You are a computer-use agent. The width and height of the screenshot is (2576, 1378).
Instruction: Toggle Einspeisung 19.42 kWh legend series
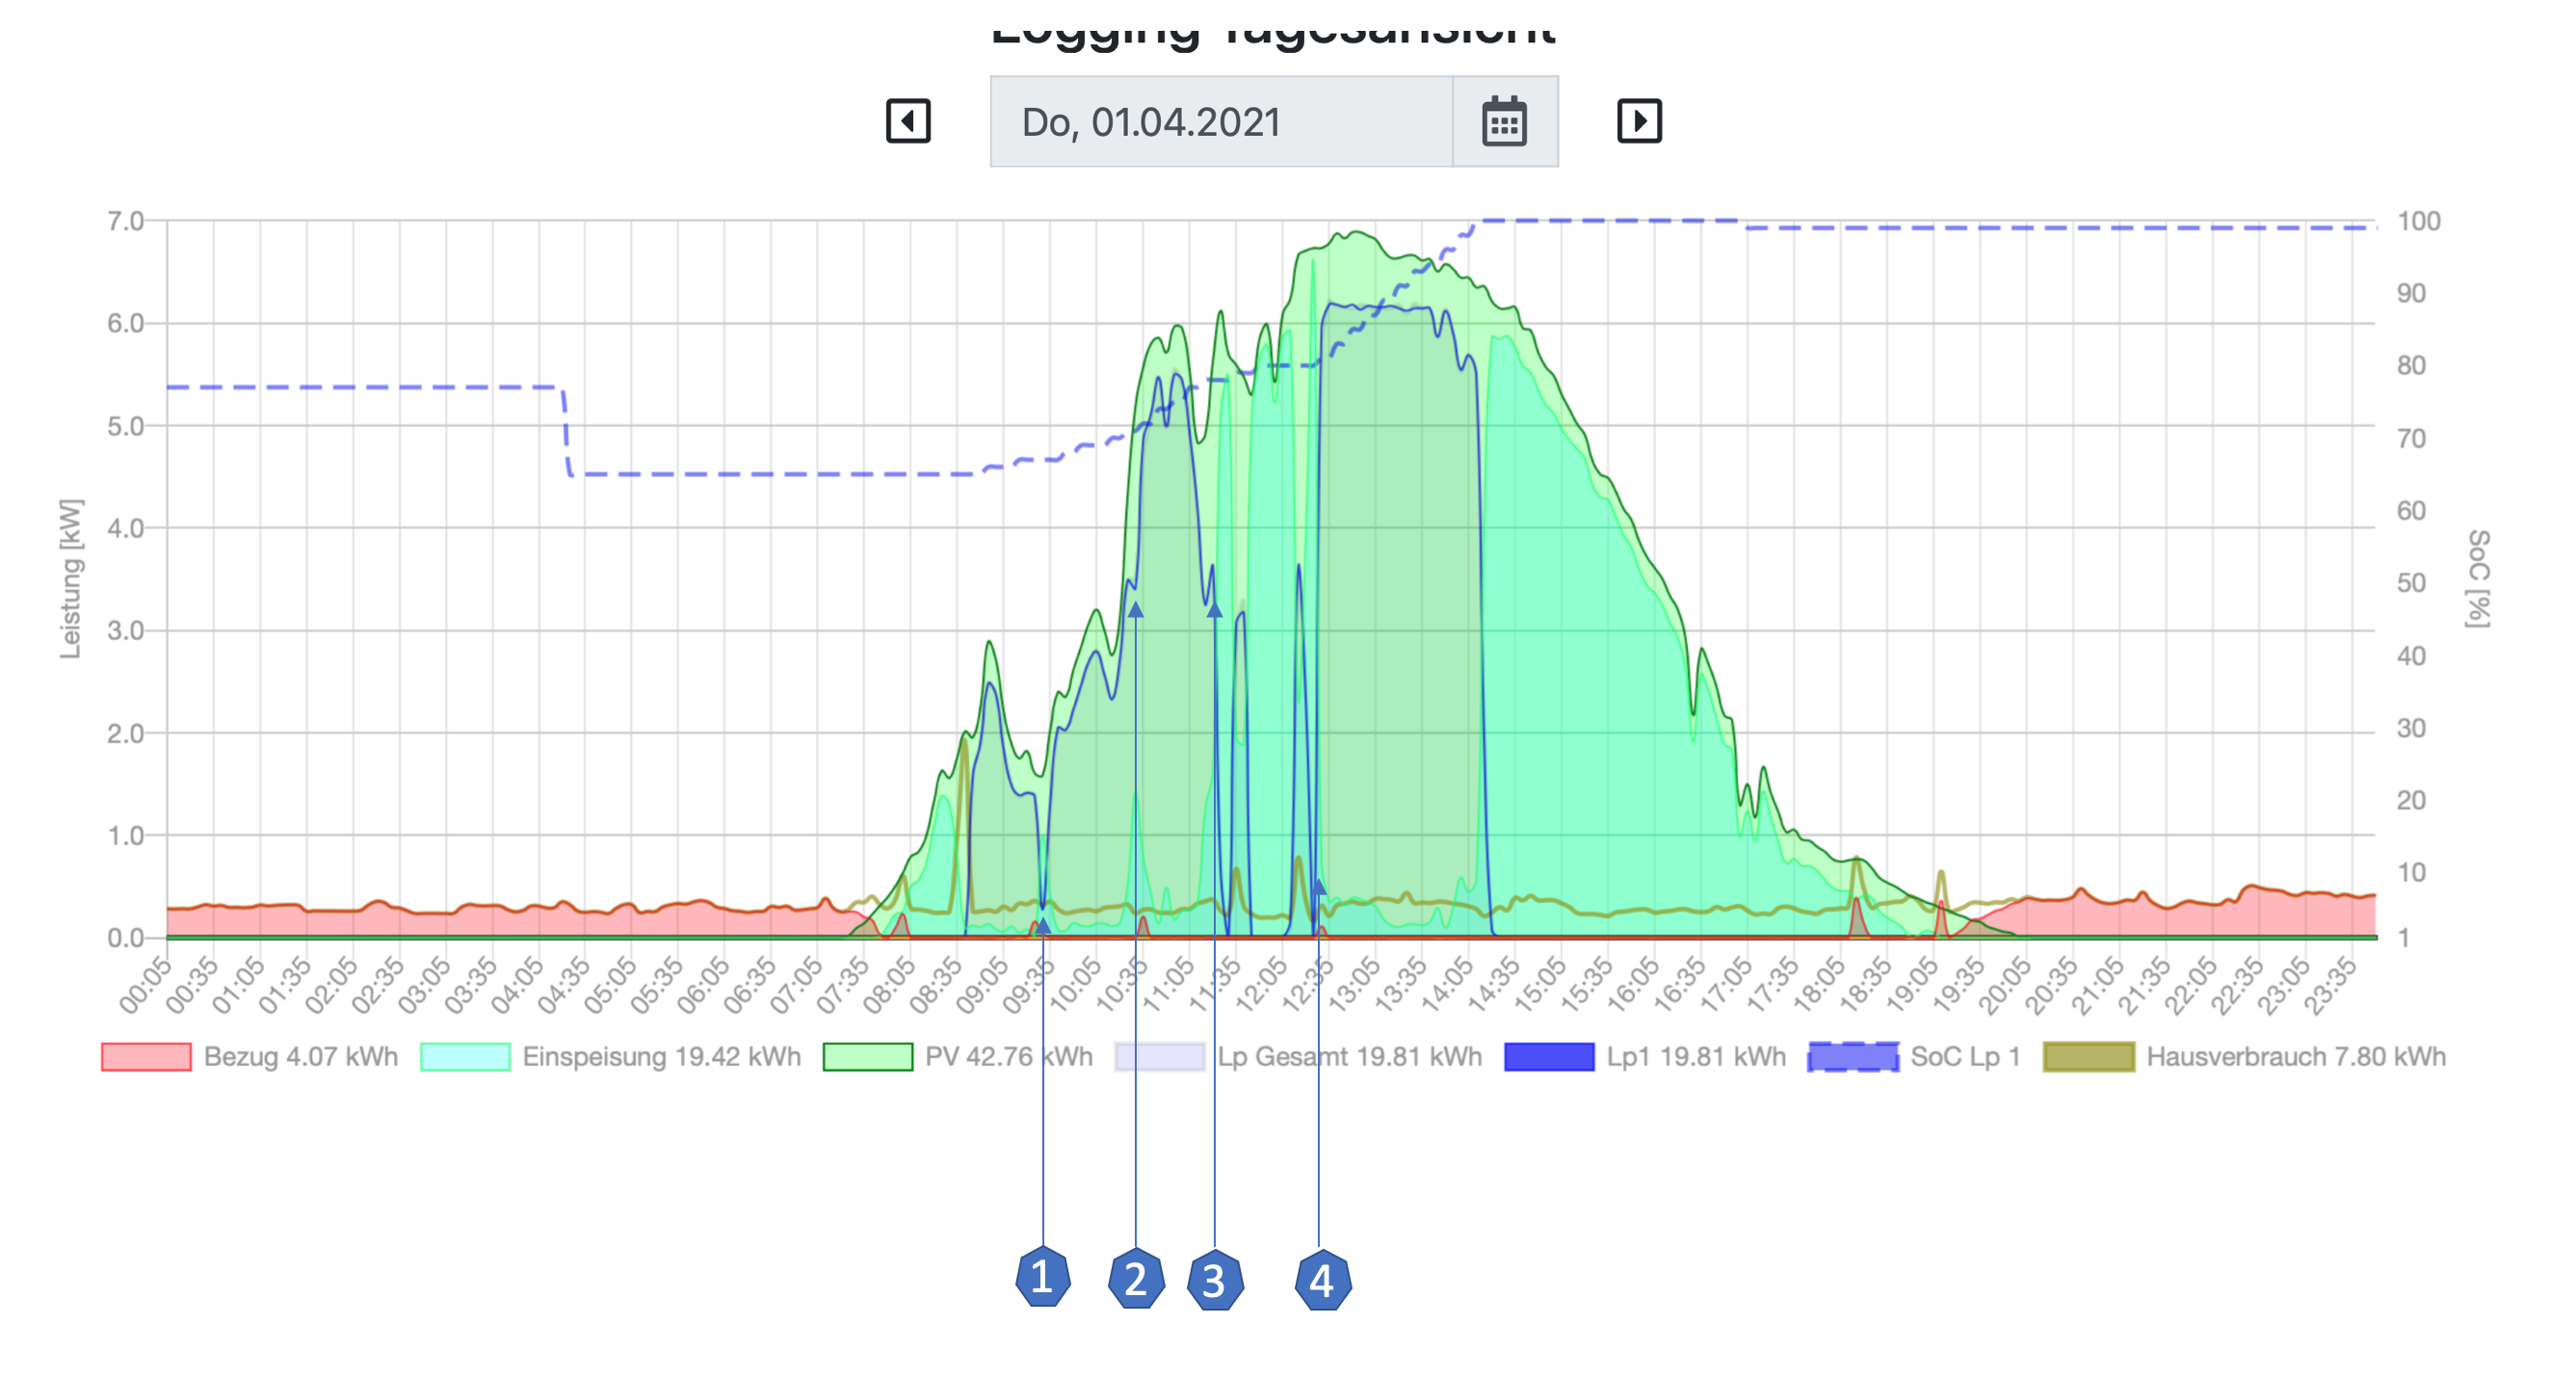tap(661, 1057)
